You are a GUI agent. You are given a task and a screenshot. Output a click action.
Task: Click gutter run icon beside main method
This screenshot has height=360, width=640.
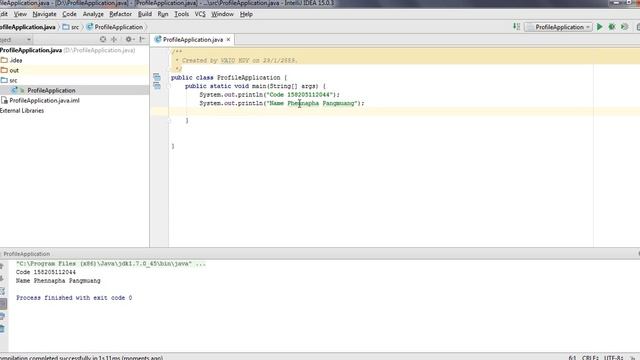(157, 86)
